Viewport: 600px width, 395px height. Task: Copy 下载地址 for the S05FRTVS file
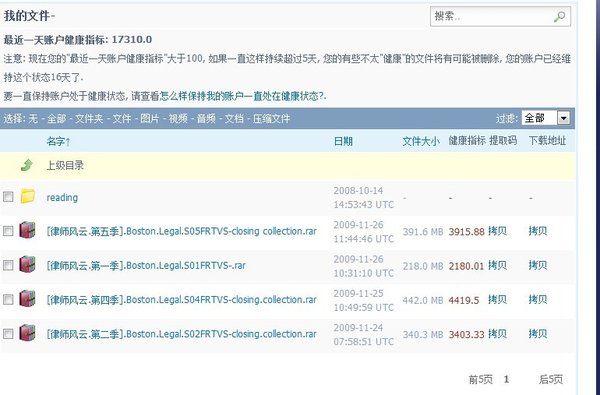[538, 231]
